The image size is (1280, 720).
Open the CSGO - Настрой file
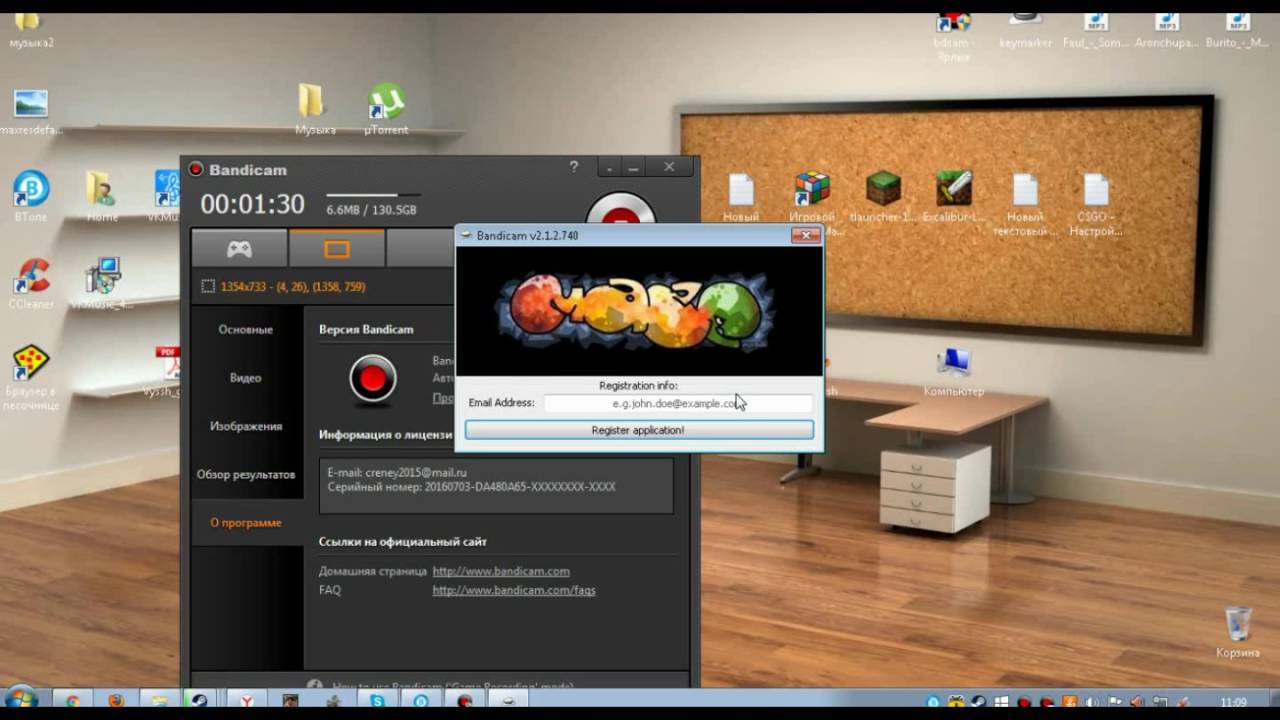[x=1096, y=204]
